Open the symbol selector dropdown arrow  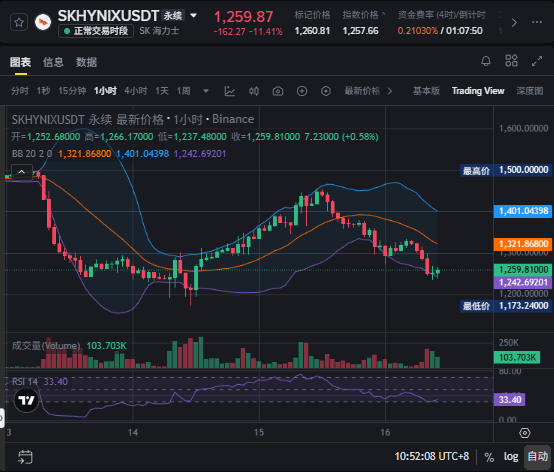[194, 16]
